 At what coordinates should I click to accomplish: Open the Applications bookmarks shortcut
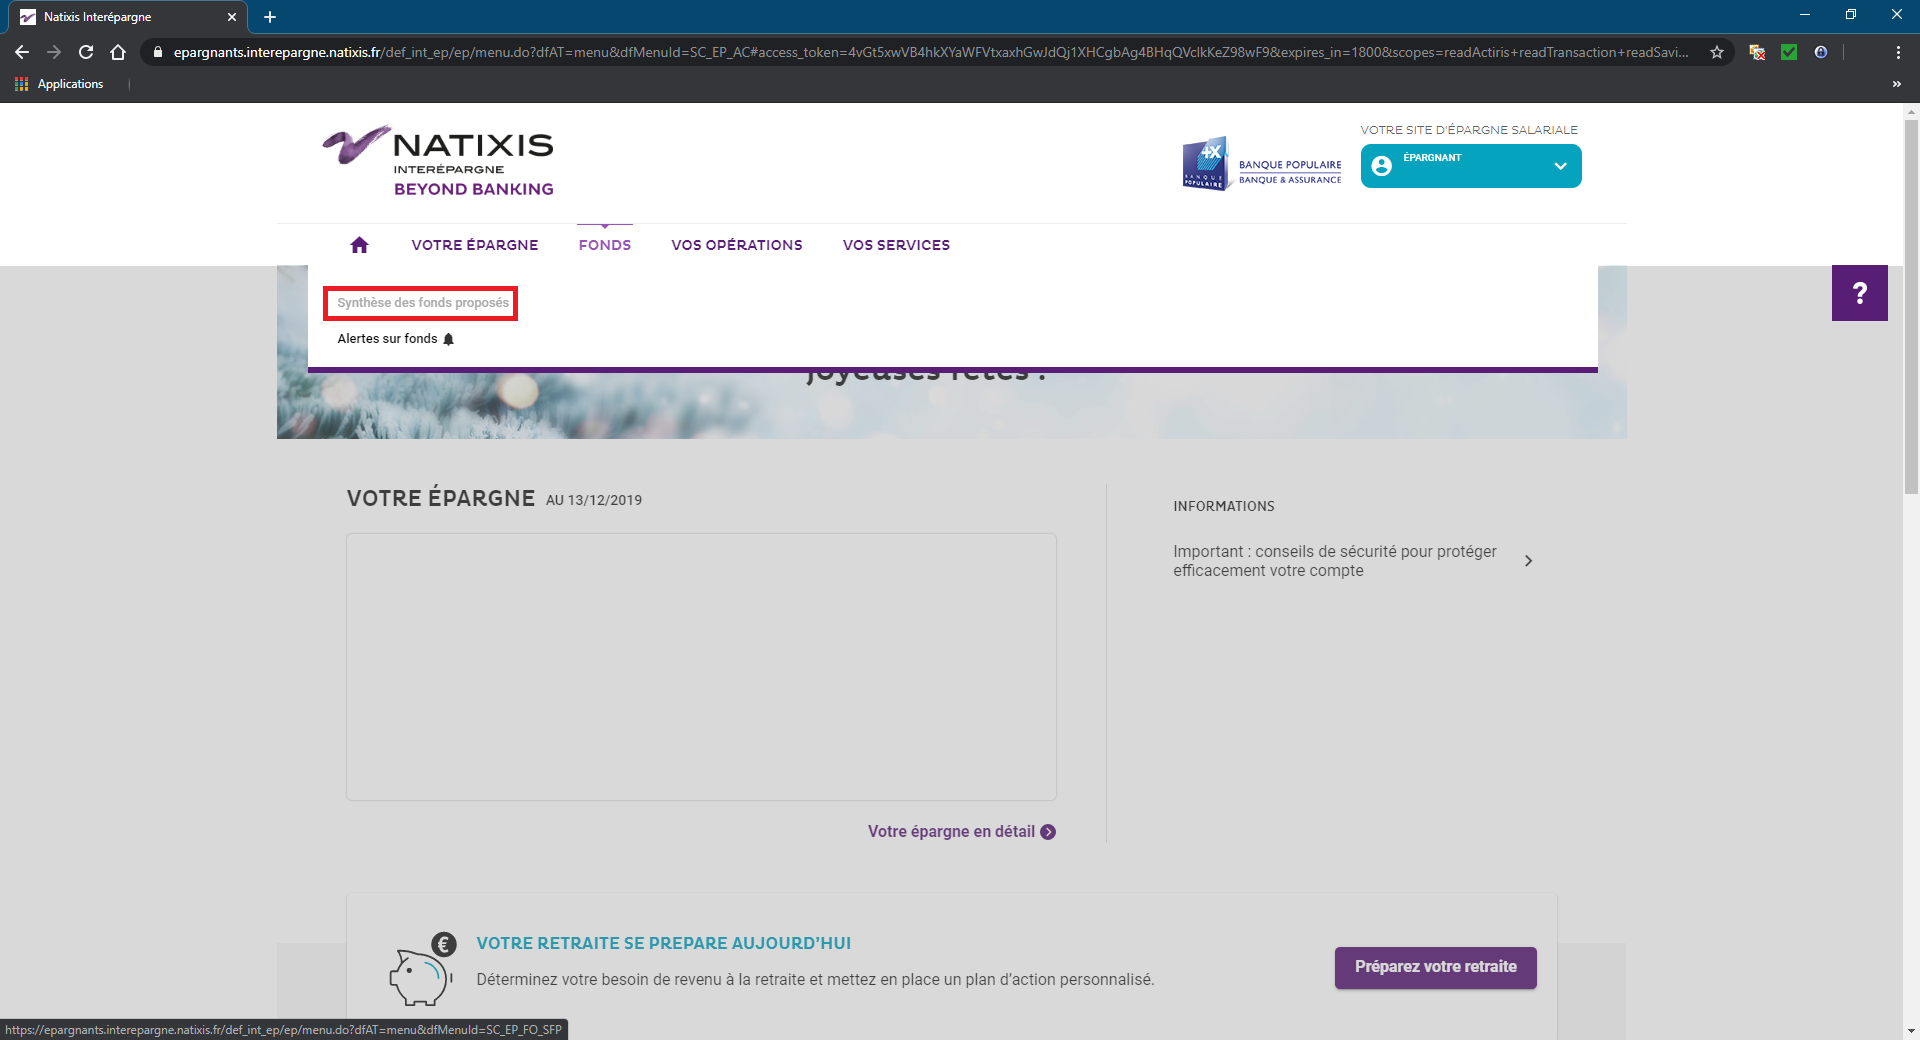[x=60, y=84]
